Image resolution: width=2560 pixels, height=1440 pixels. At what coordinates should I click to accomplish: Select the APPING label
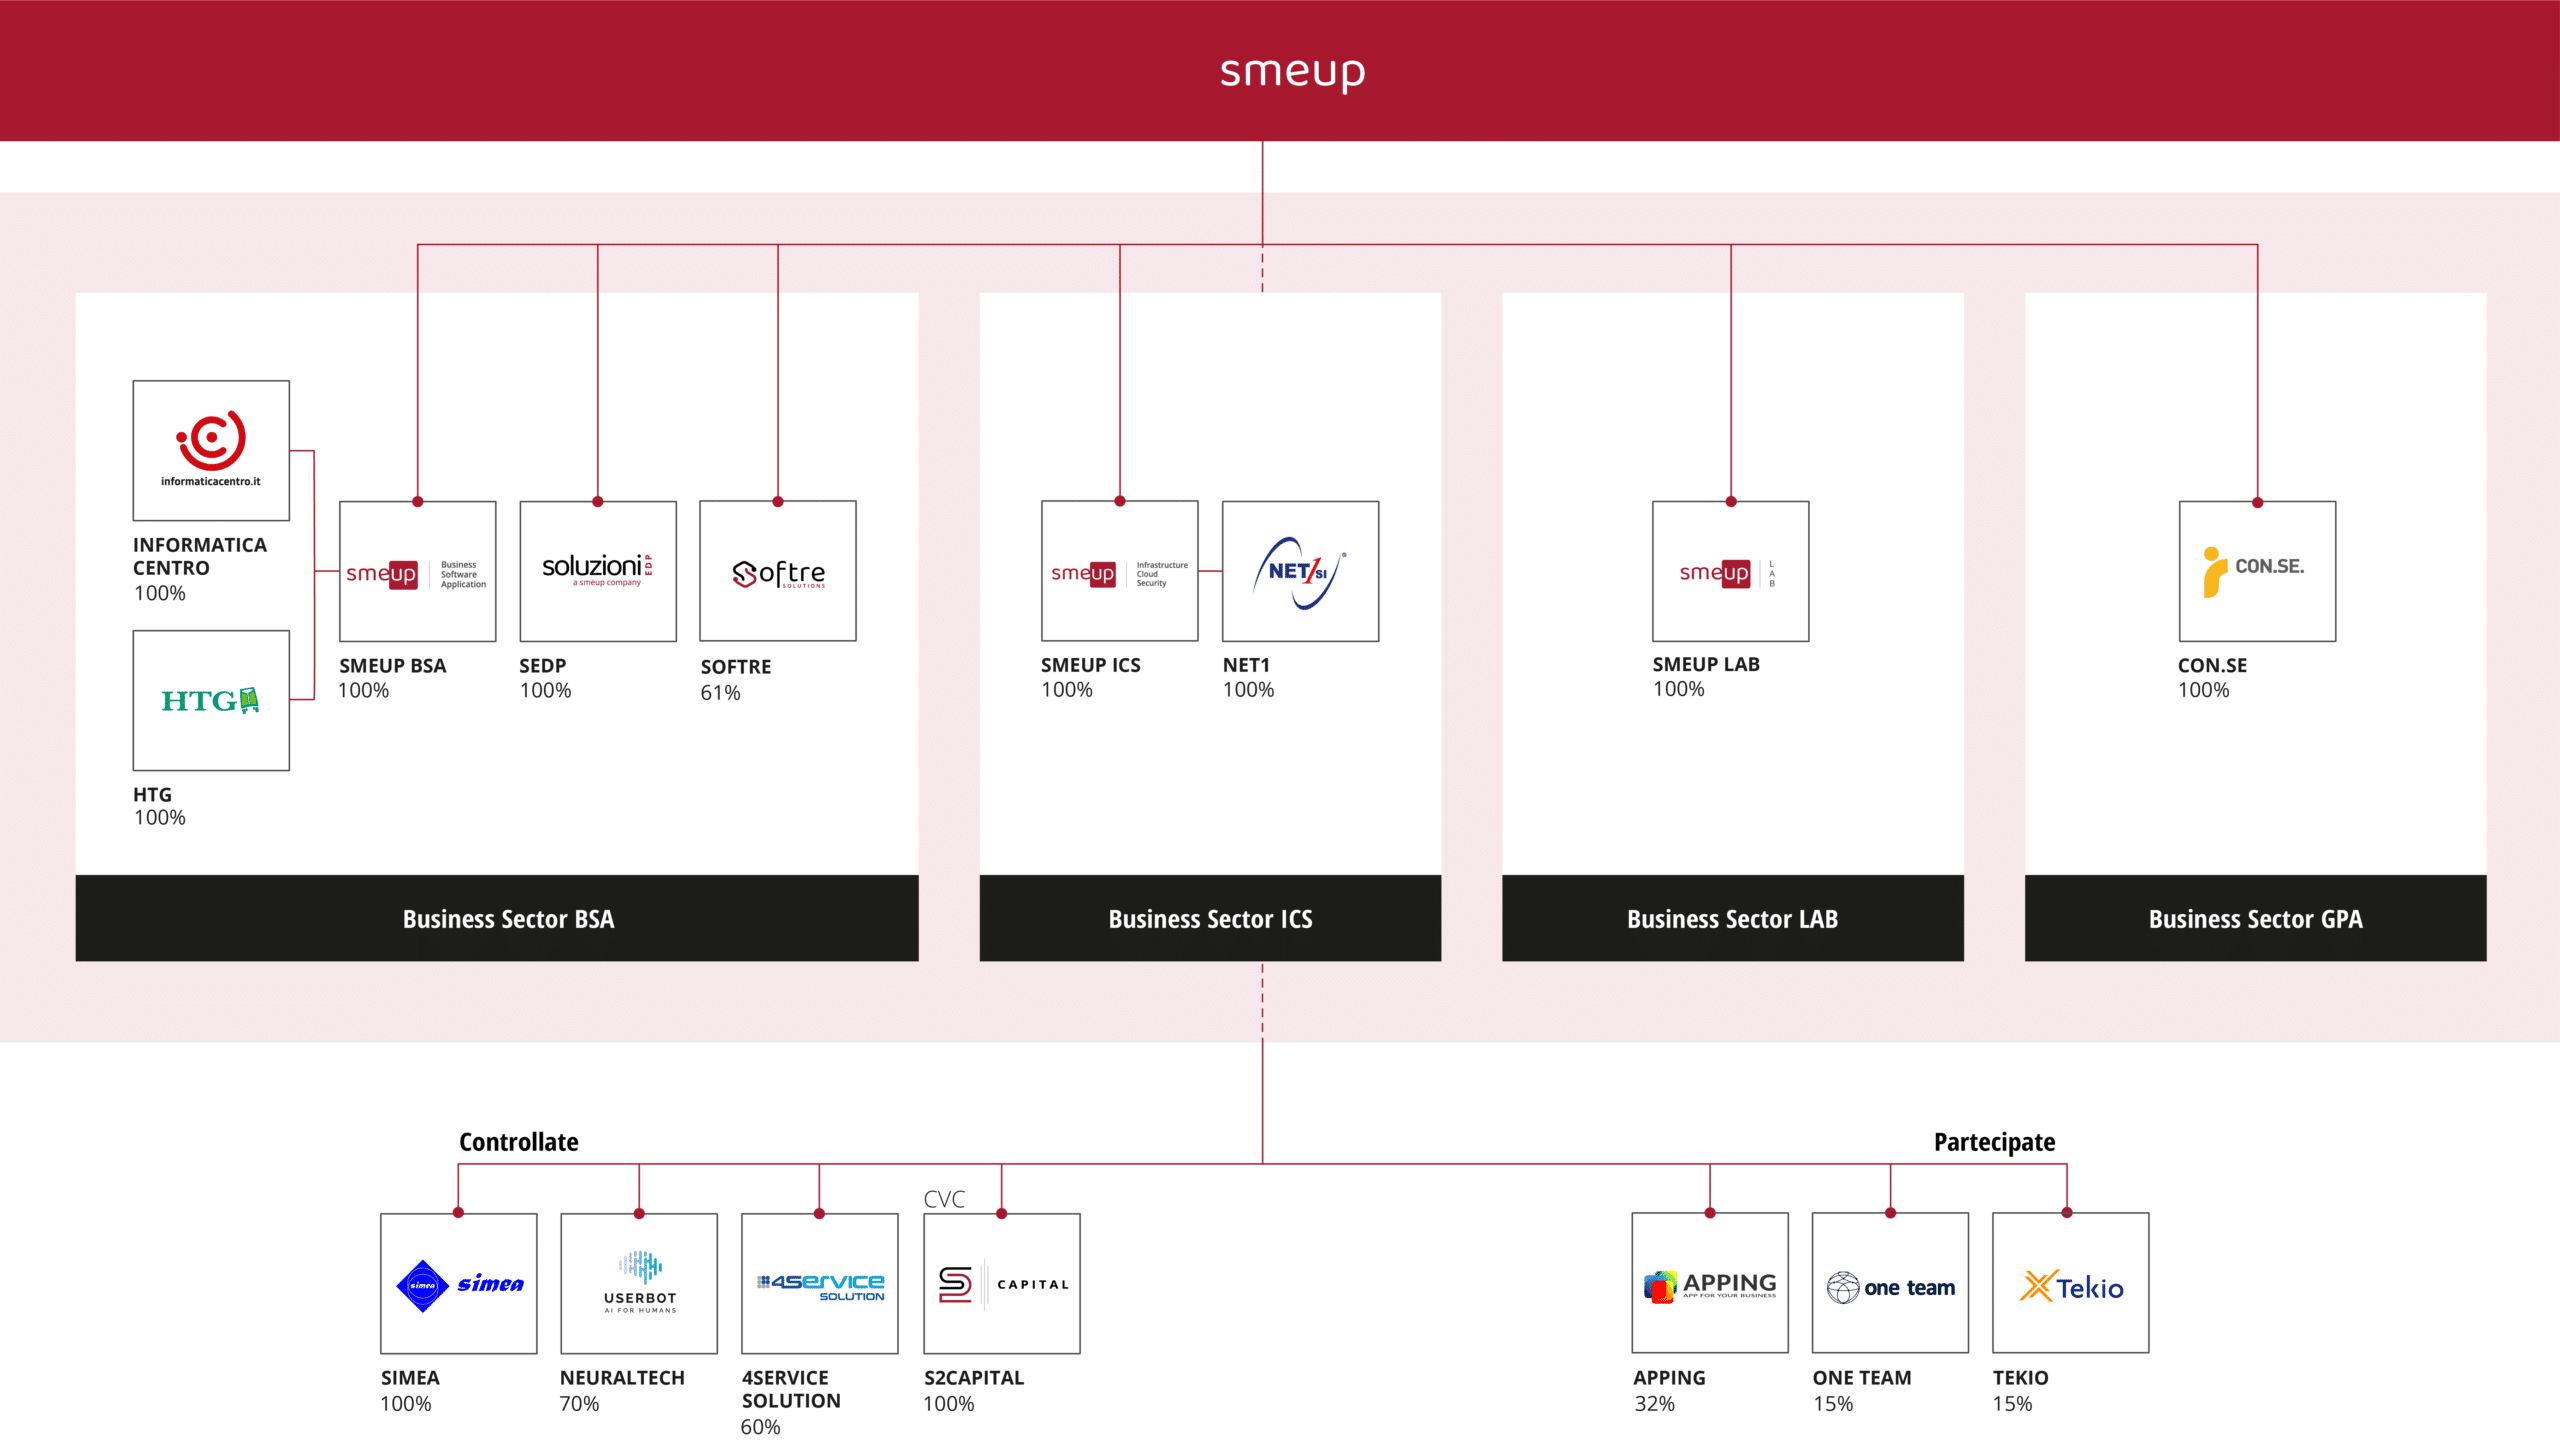(x=1670, y=1378)
